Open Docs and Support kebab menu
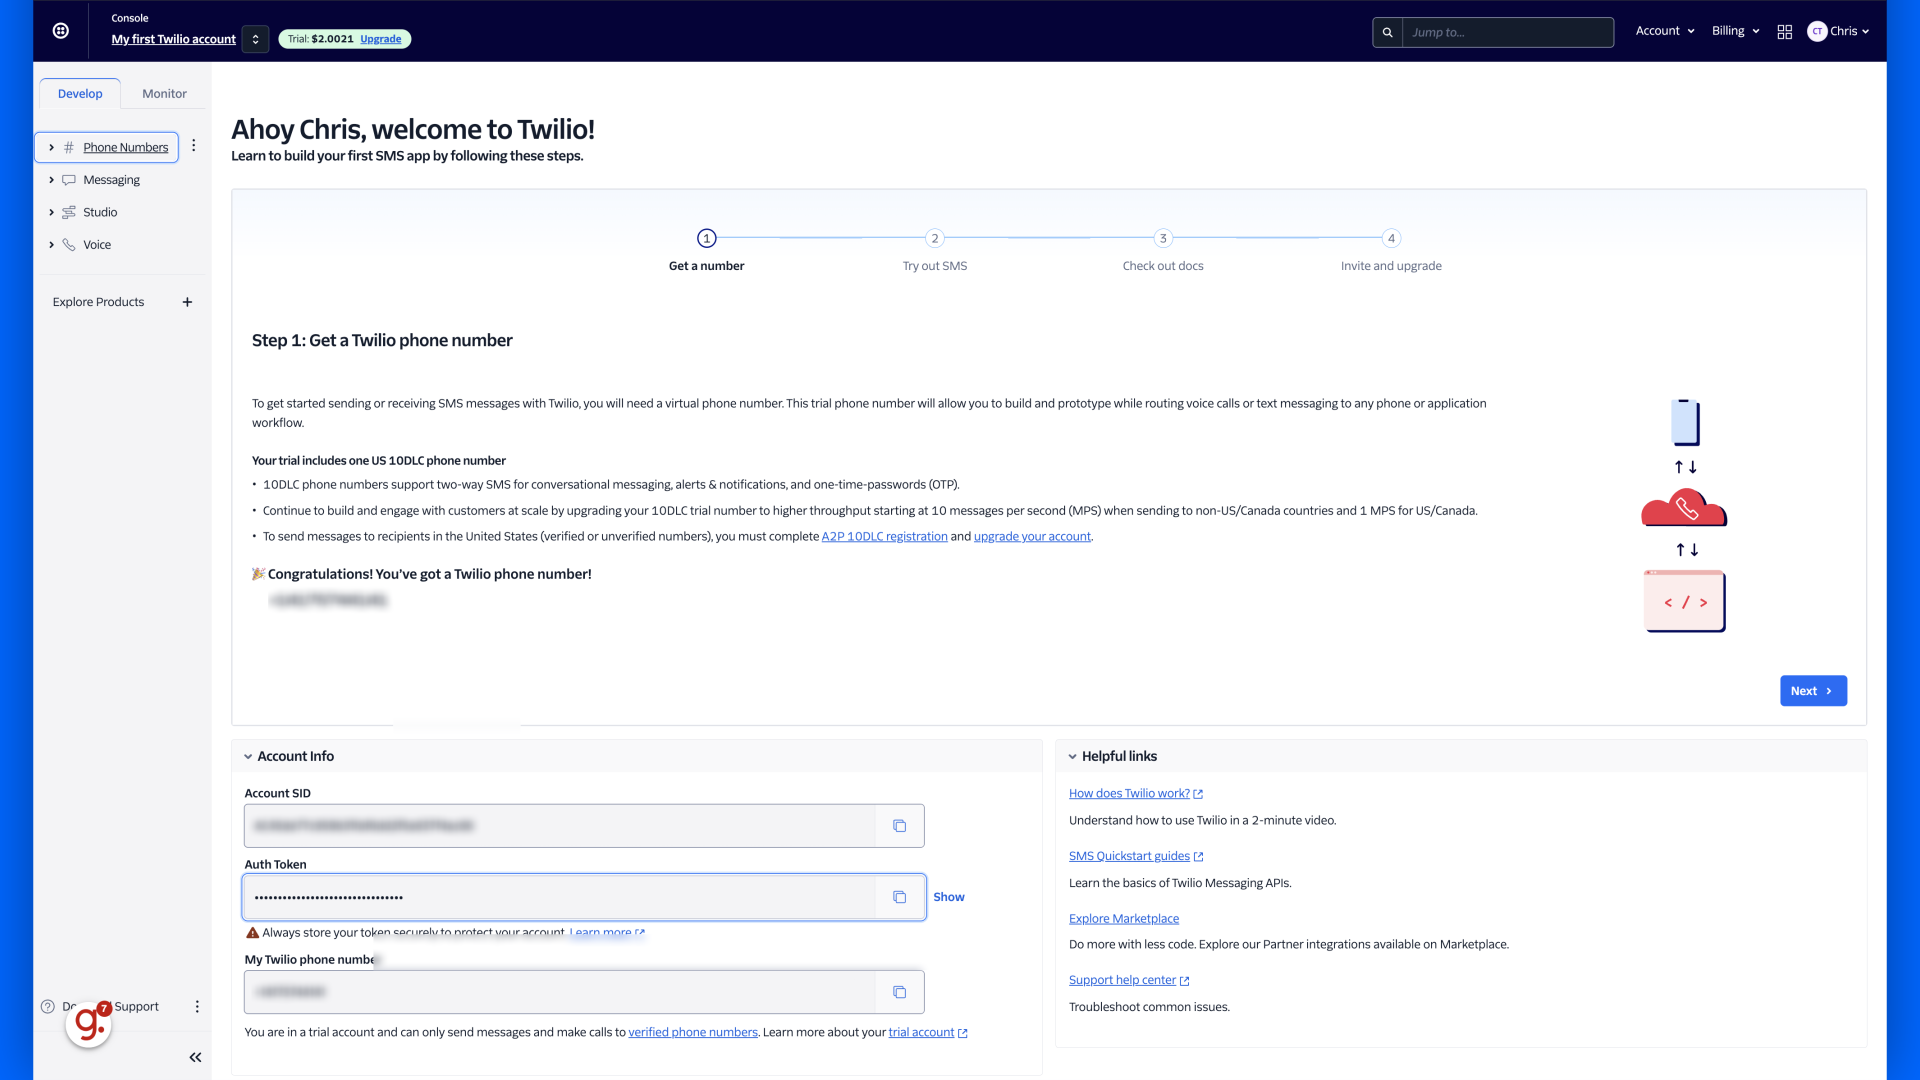This screenshot has width=1920, height=1080. (x=197, y=1007)
